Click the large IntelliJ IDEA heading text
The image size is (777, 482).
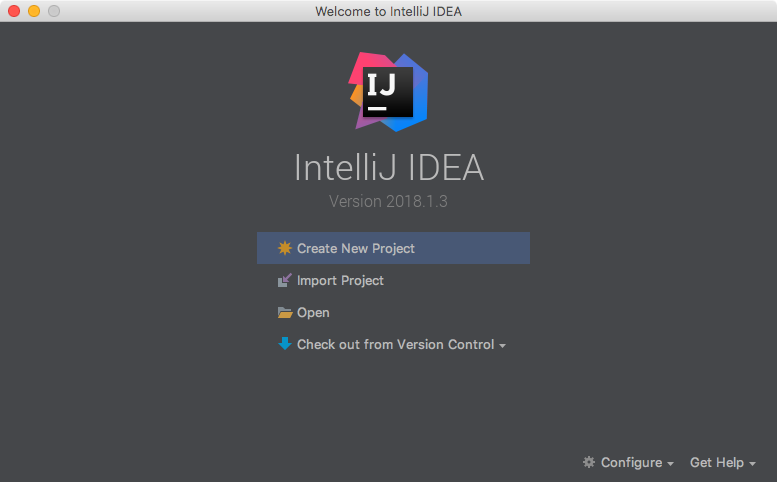[x=389, y=167]
